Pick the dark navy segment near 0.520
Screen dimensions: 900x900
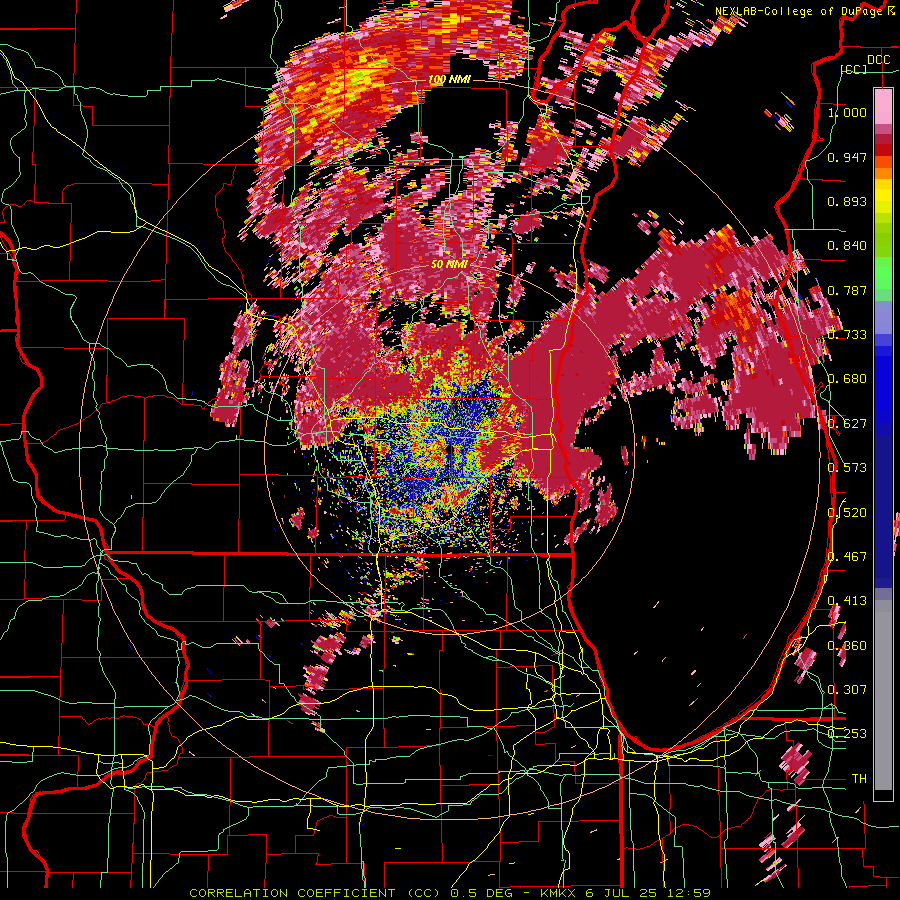coord(883,511)
